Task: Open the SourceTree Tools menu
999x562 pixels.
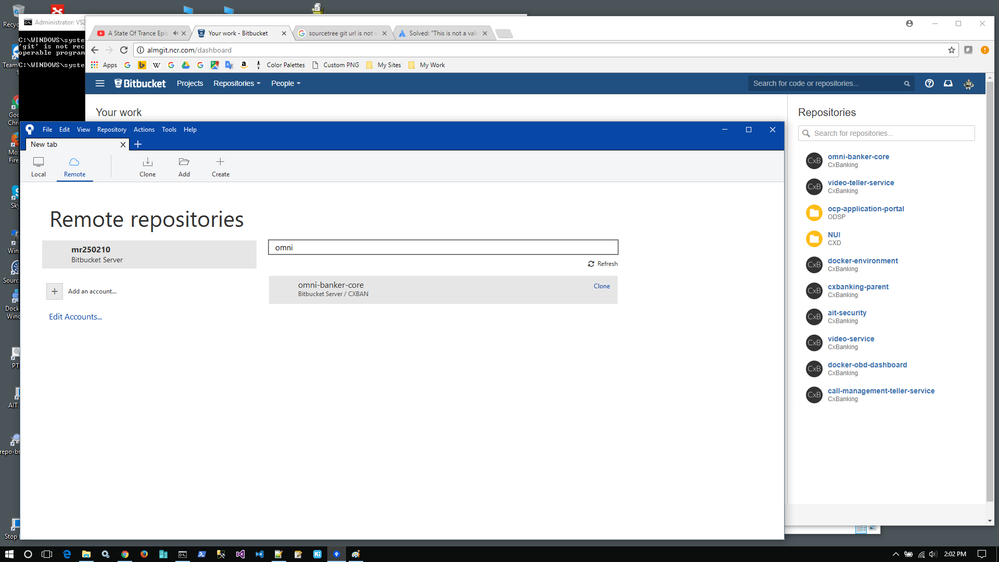Action: [x=169, y=129]
